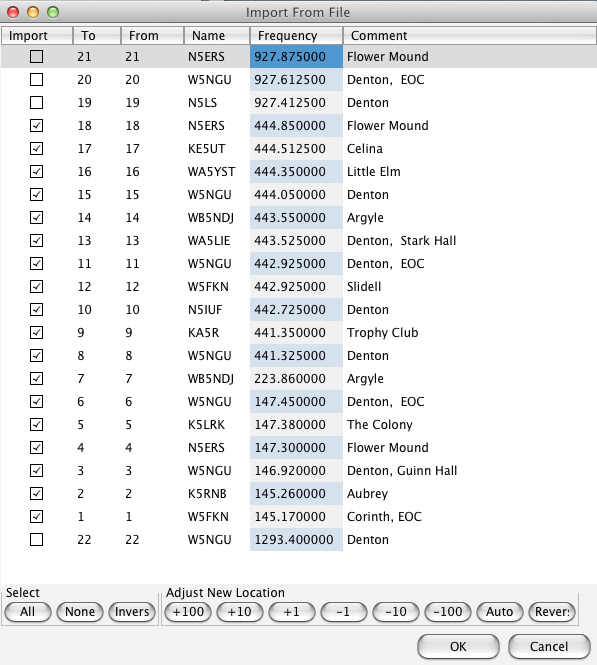Shift new location by +100
The width and height of the screenshot is (597, 665).
pos(188,612)
